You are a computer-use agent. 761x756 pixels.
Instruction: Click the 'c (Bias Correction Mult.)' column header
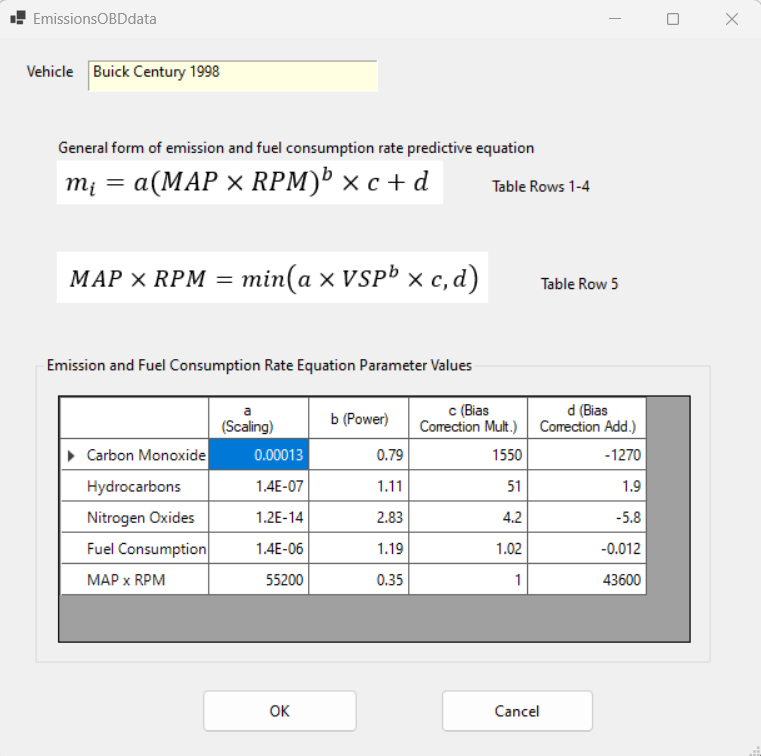click(x=468, y=418)
